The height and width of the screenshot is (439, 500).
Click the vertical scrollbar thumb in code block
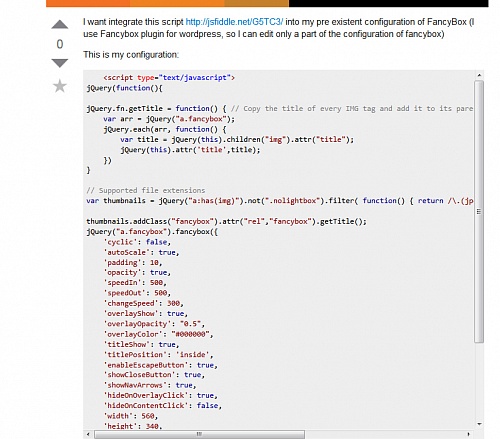(x=479, y=211)
